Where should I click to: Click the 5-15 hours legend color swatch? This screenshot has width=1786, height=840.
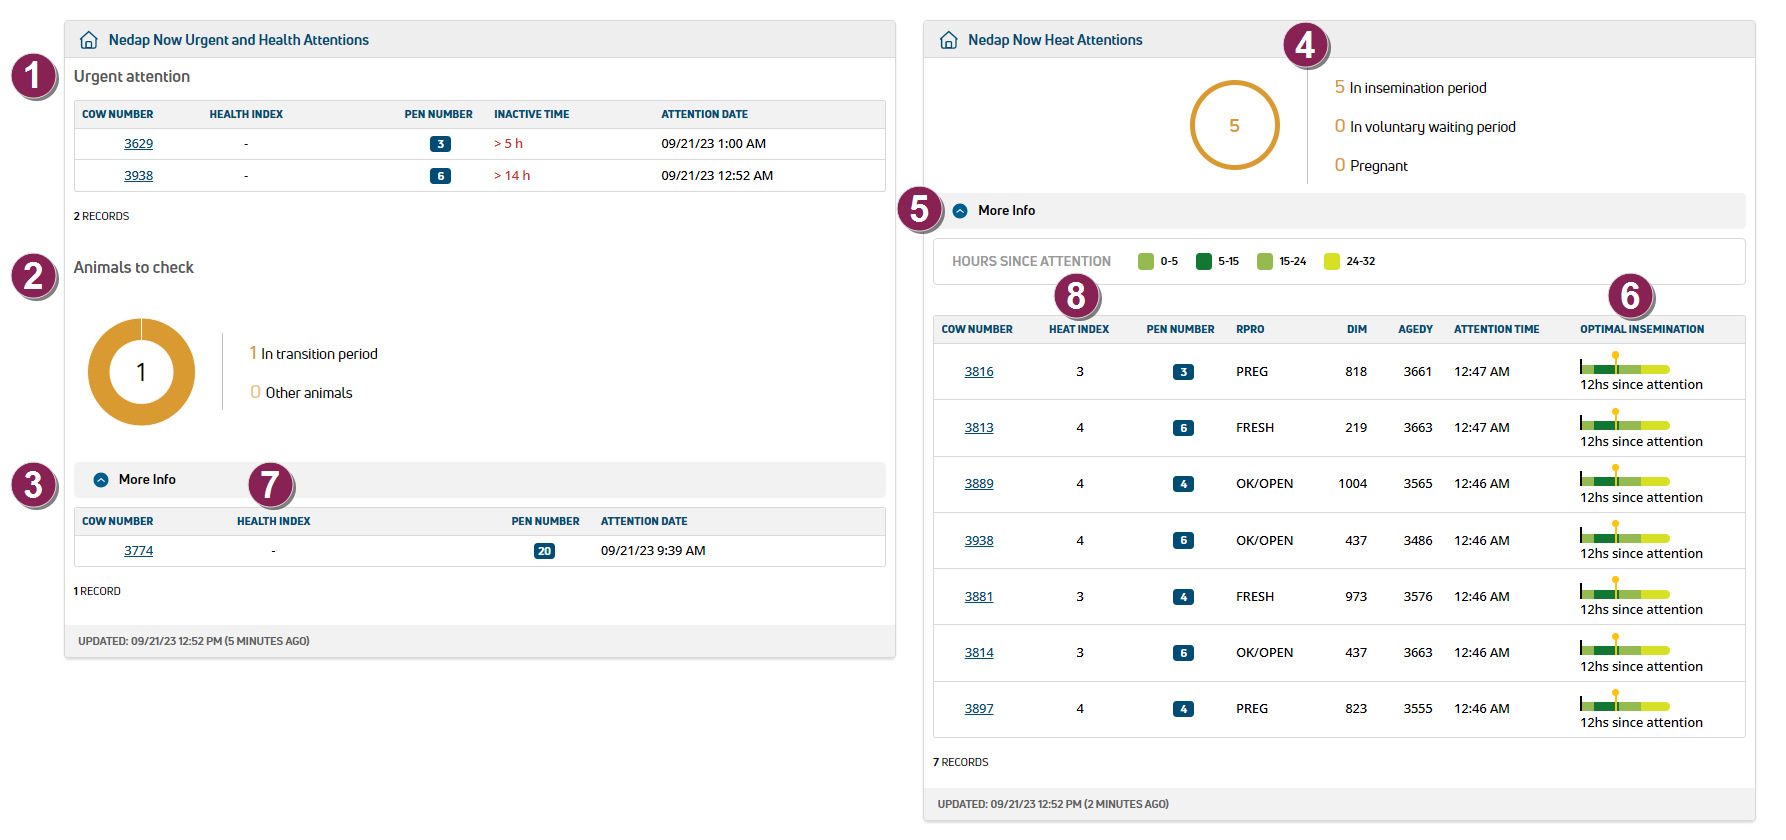pos(1204,262)
